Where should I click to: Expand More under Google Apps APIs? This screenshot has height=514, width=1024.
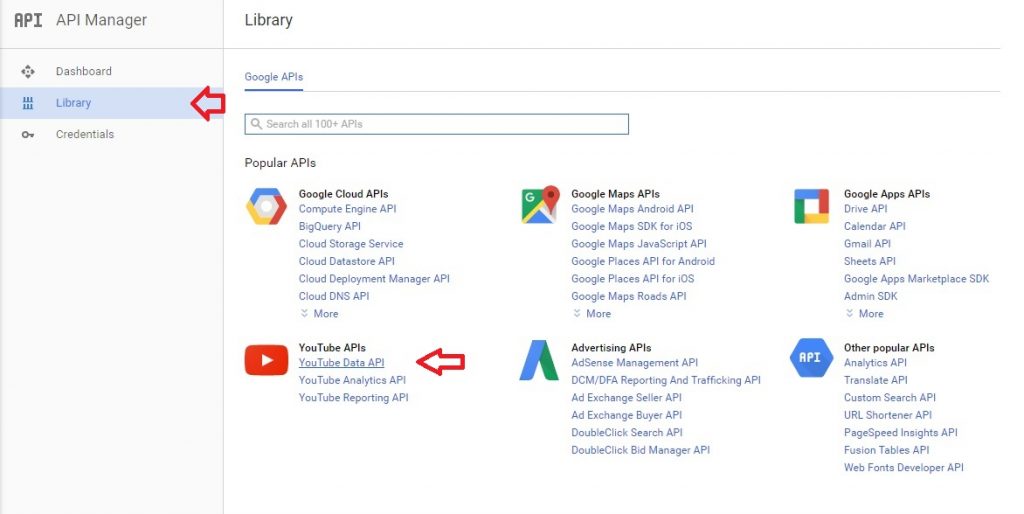click(x=864, y=314)
